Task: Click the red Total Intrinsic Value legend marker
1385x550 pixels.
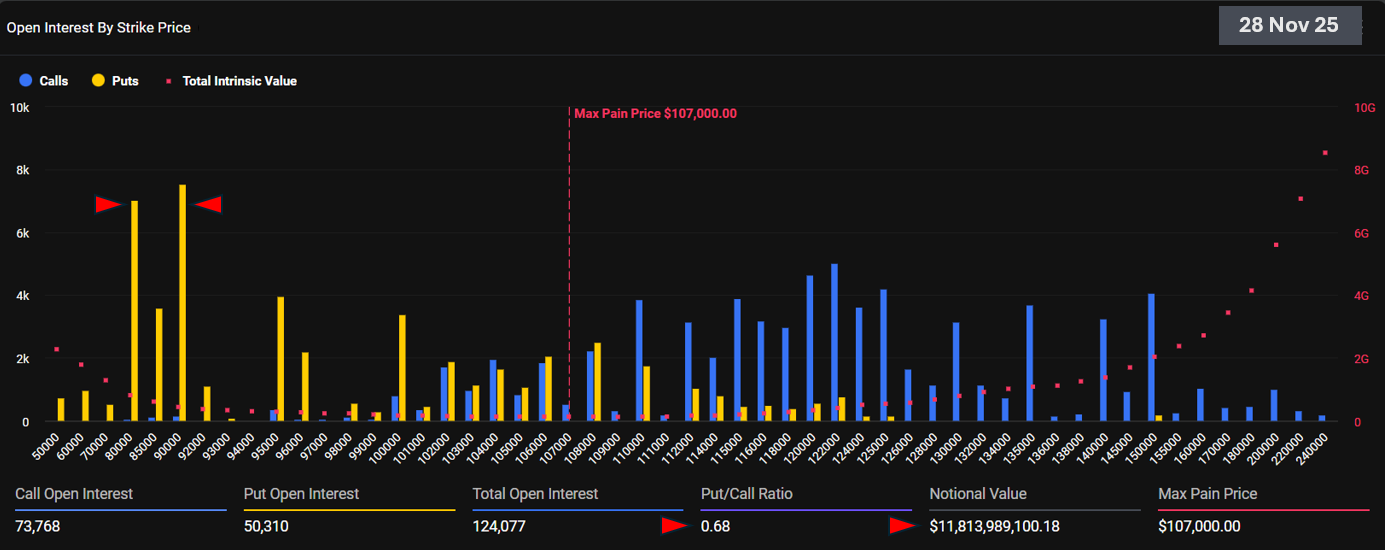Action: [x=168, y=81]
